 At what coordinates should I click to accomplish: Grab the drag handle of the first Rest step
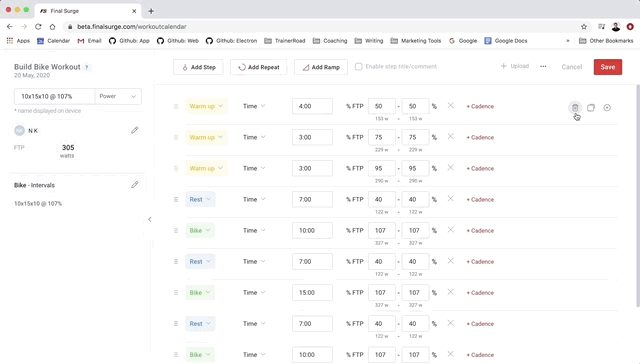(x=176, y=200)
